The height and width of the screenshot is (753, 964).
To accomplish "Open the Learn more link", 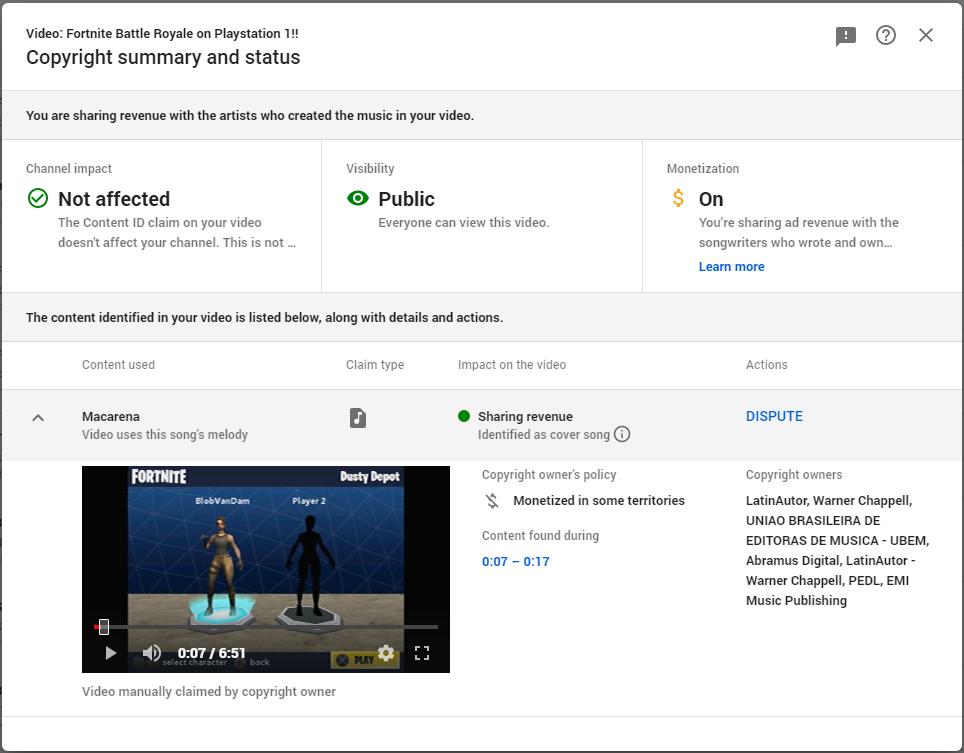I will coord(731,266).
